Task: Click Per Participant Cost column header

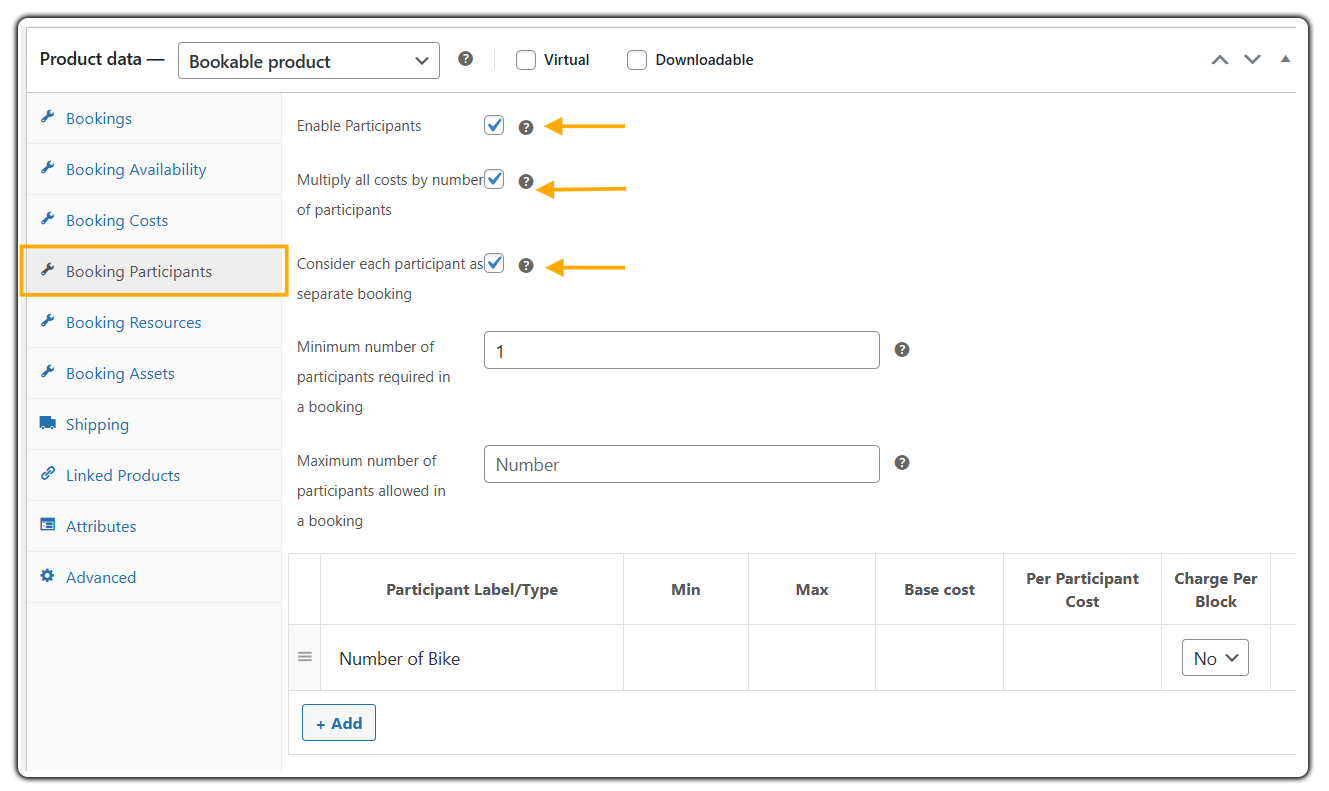Action: pos(1083,590)
